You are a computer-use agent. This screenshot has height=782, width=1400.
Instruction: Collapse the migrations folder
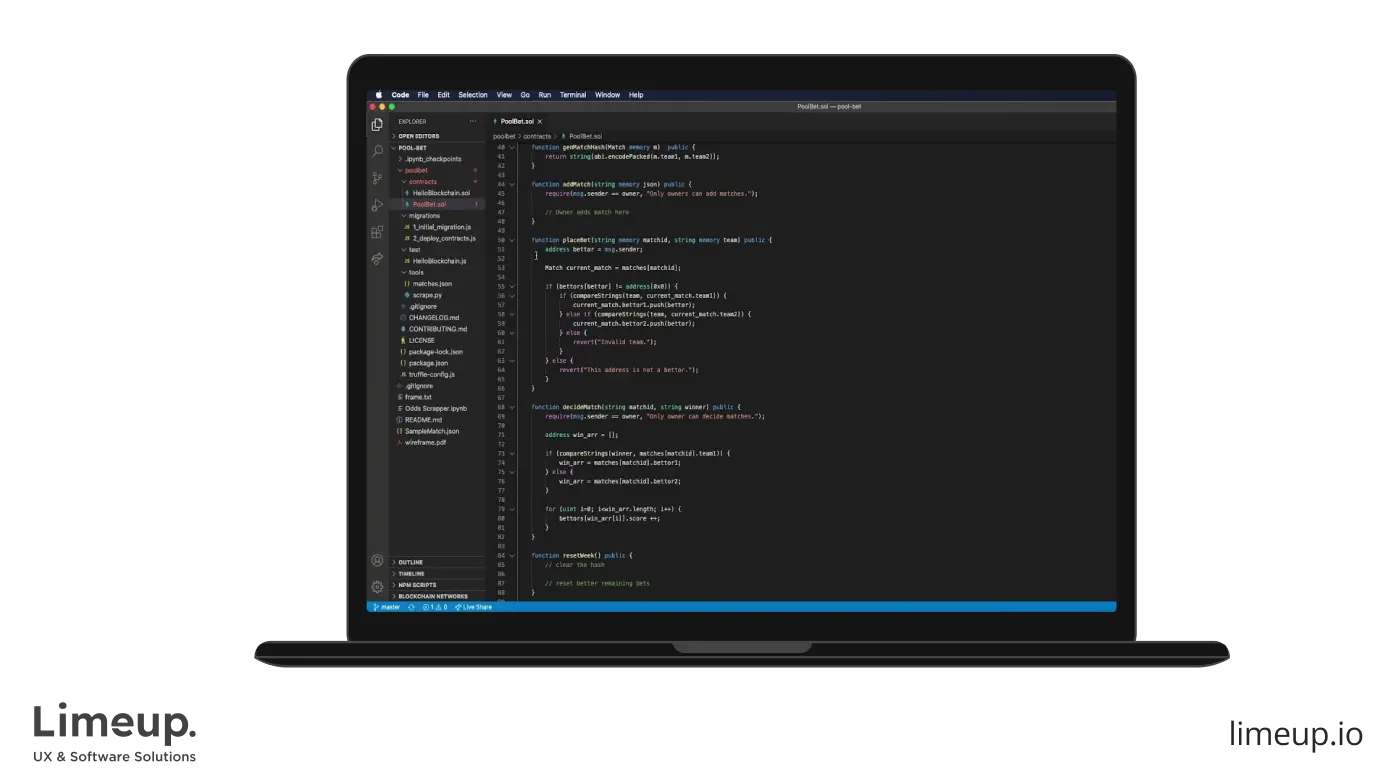pos(423,215)
